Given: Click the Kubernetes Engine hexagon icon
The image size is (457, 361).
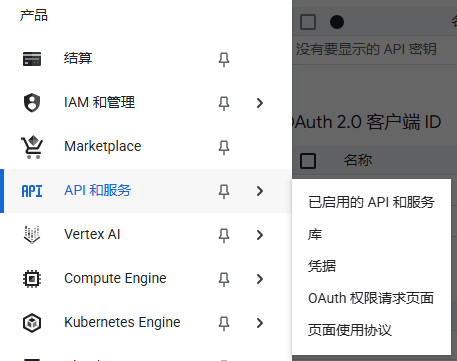Looking at the screenshot, I should [x=32, y=323].
